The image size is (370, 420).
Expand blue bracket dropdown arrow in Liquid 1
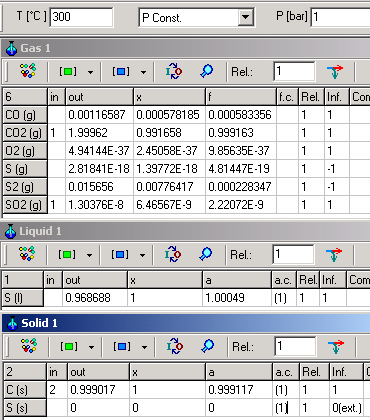tap(142, 255)
